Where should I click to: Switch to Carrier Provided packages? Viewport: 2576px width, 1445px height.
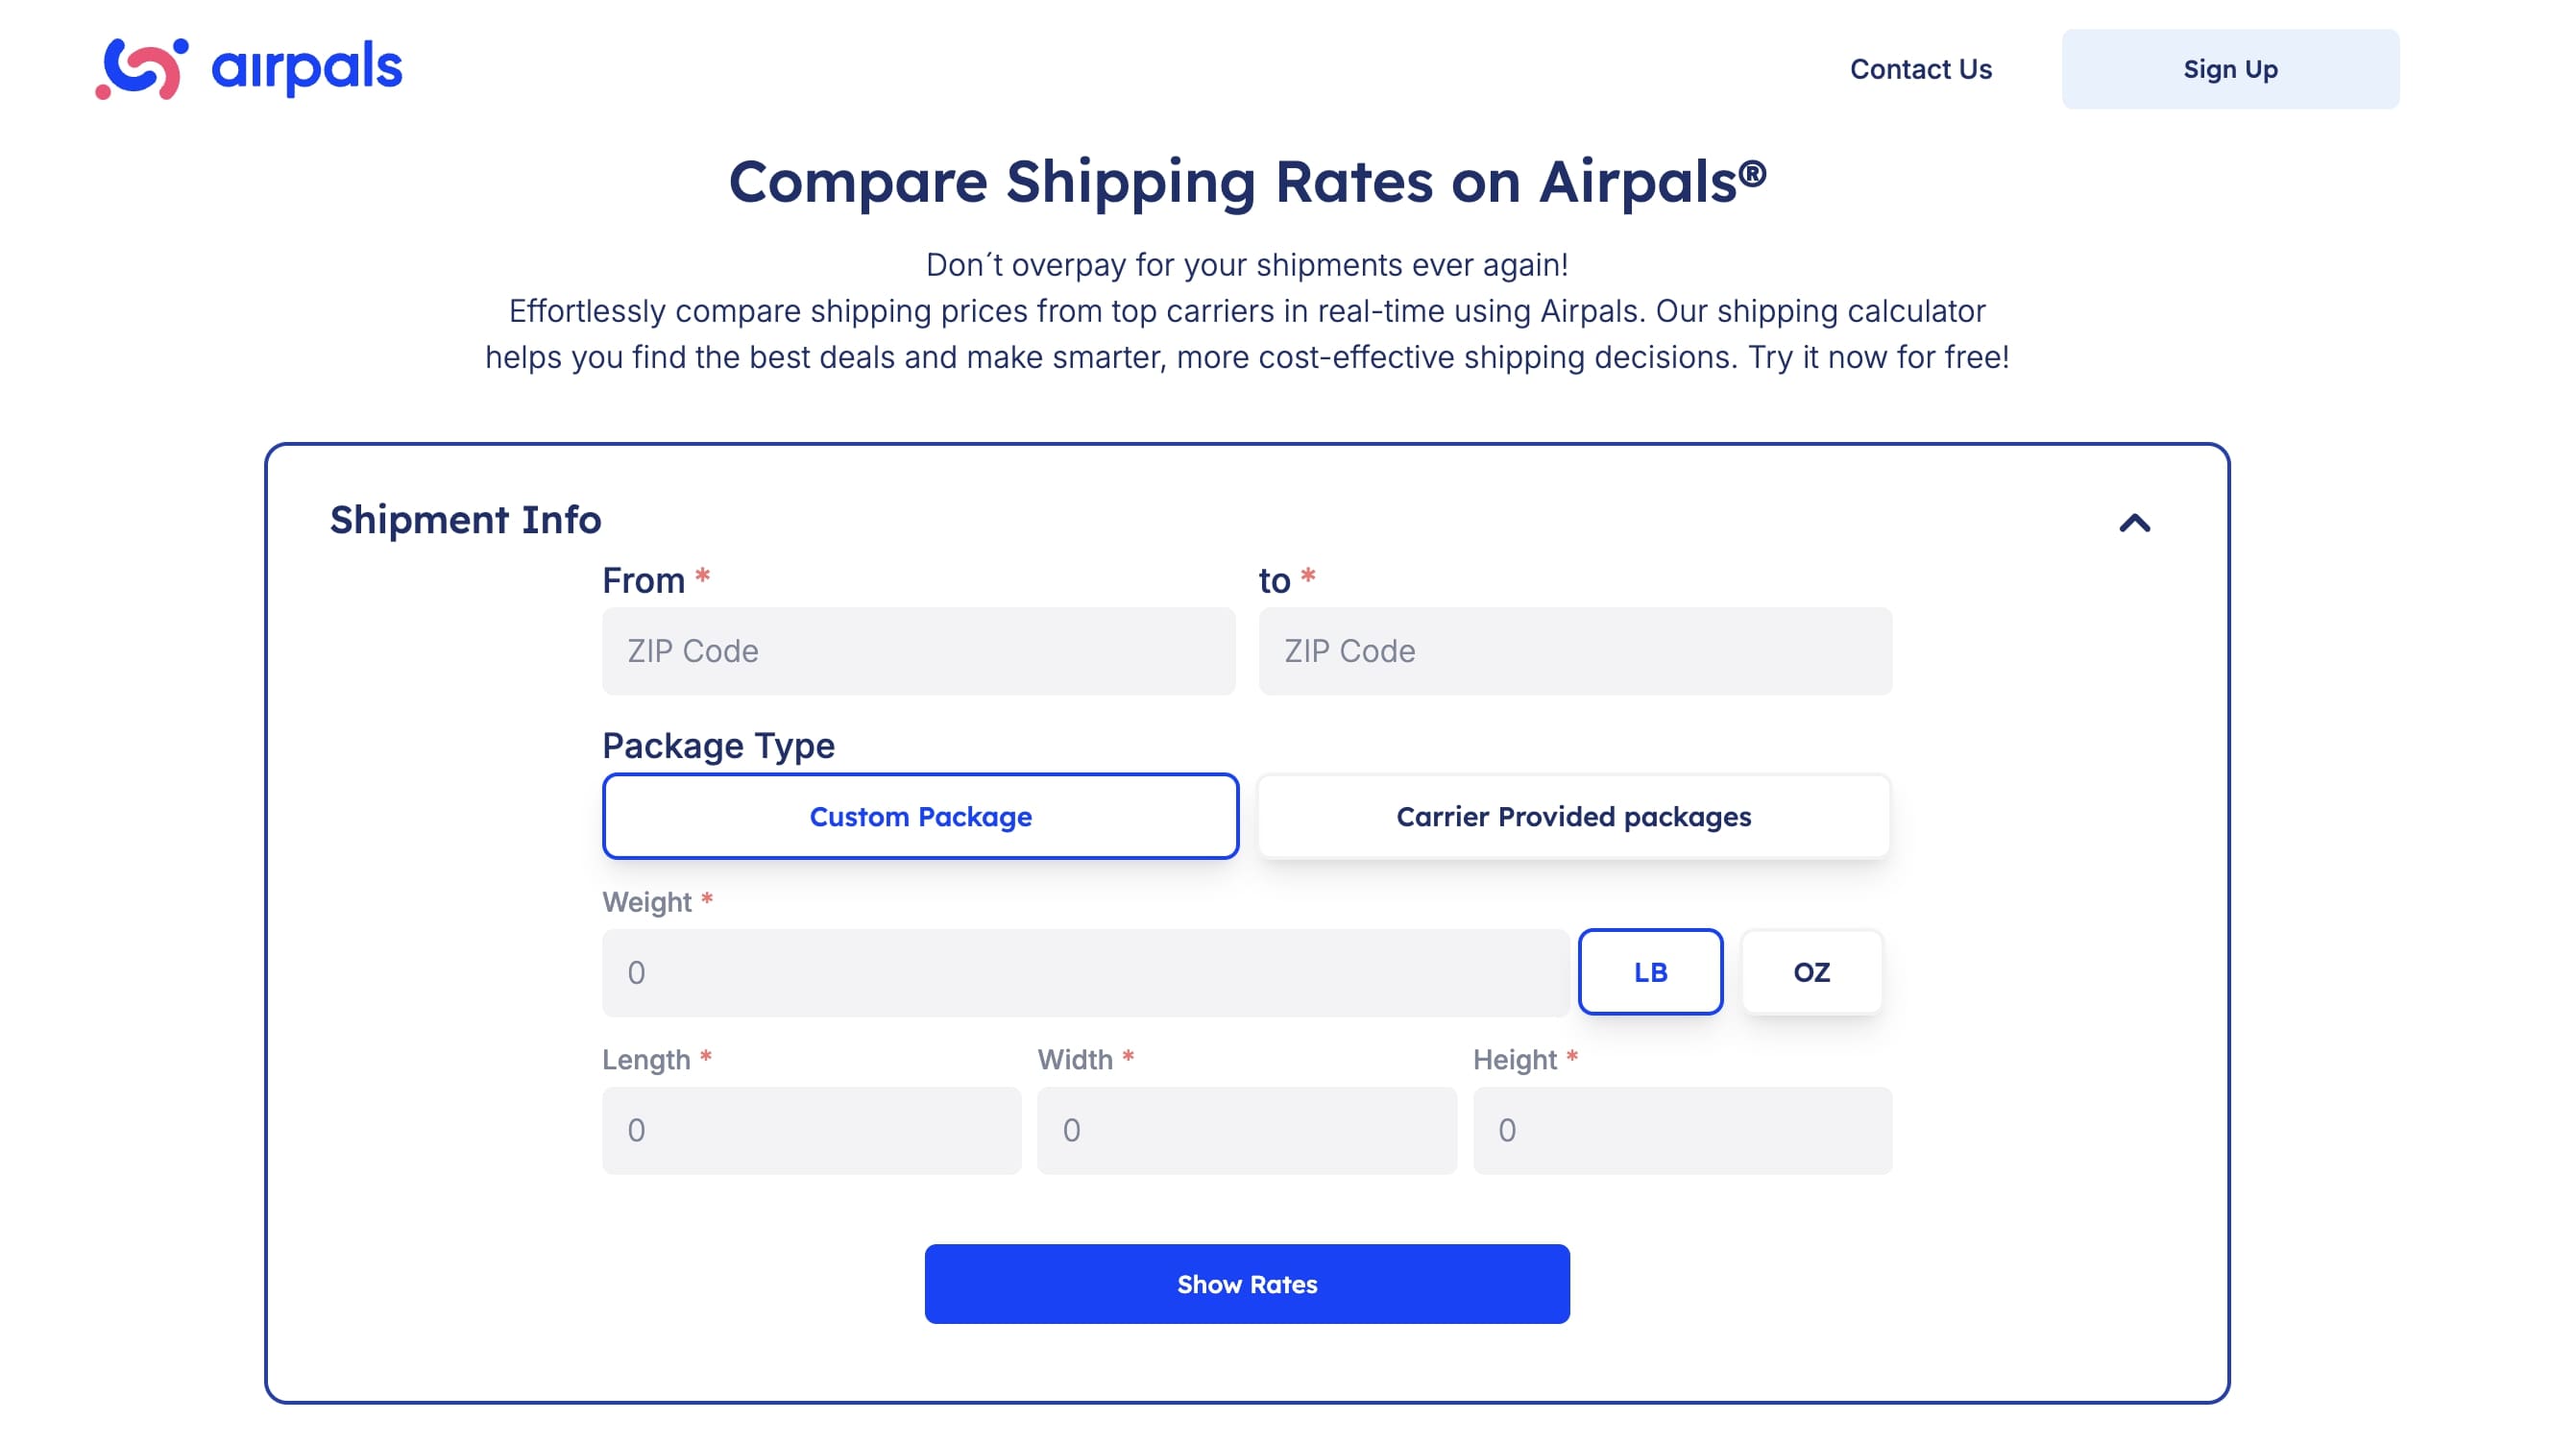coord(1572,816)
